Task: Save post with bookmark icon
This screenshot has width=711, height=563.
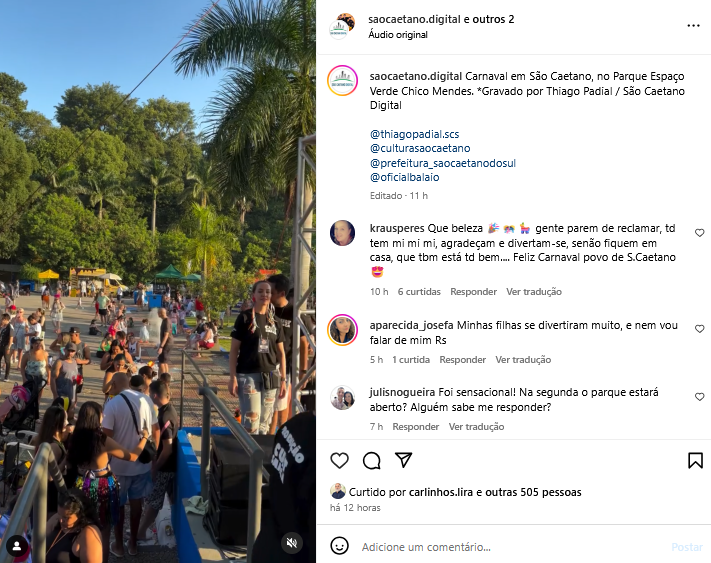Action: 695,460
